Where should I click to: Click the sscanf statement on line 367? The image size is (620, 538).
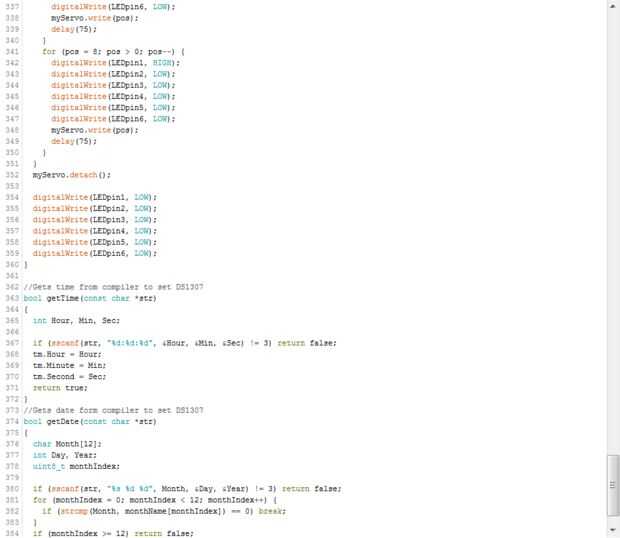click(x=184, y=343)
